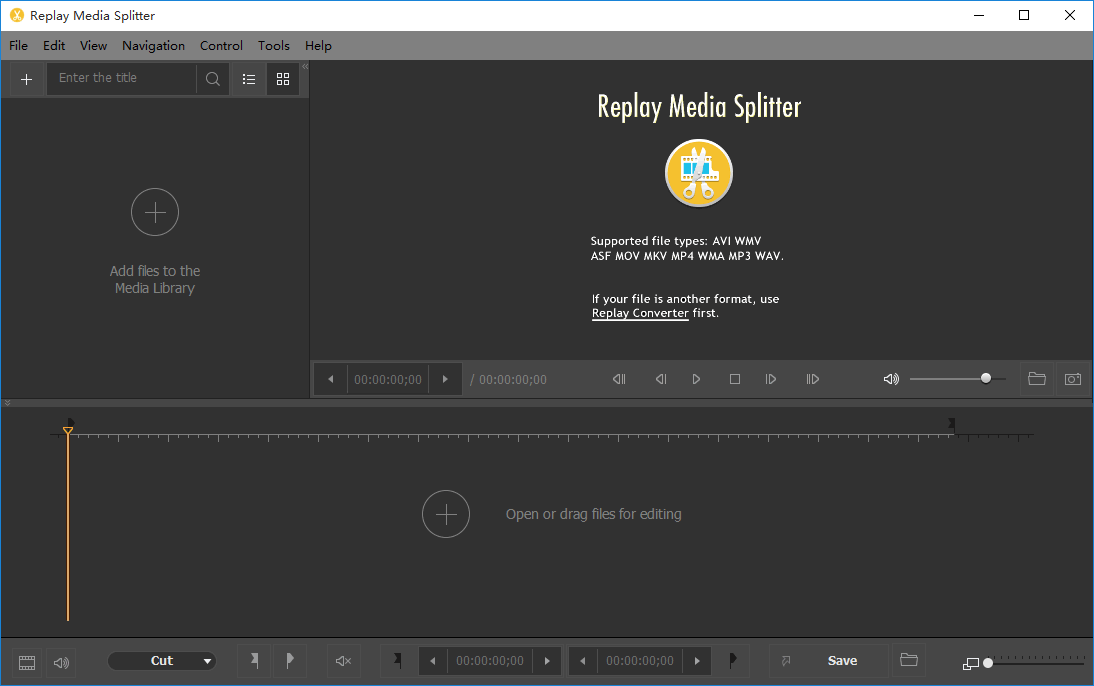Switch Media Library to grid thumbnails view
Viewport: 1094px width, 686px height.
(x=283, y=79)
